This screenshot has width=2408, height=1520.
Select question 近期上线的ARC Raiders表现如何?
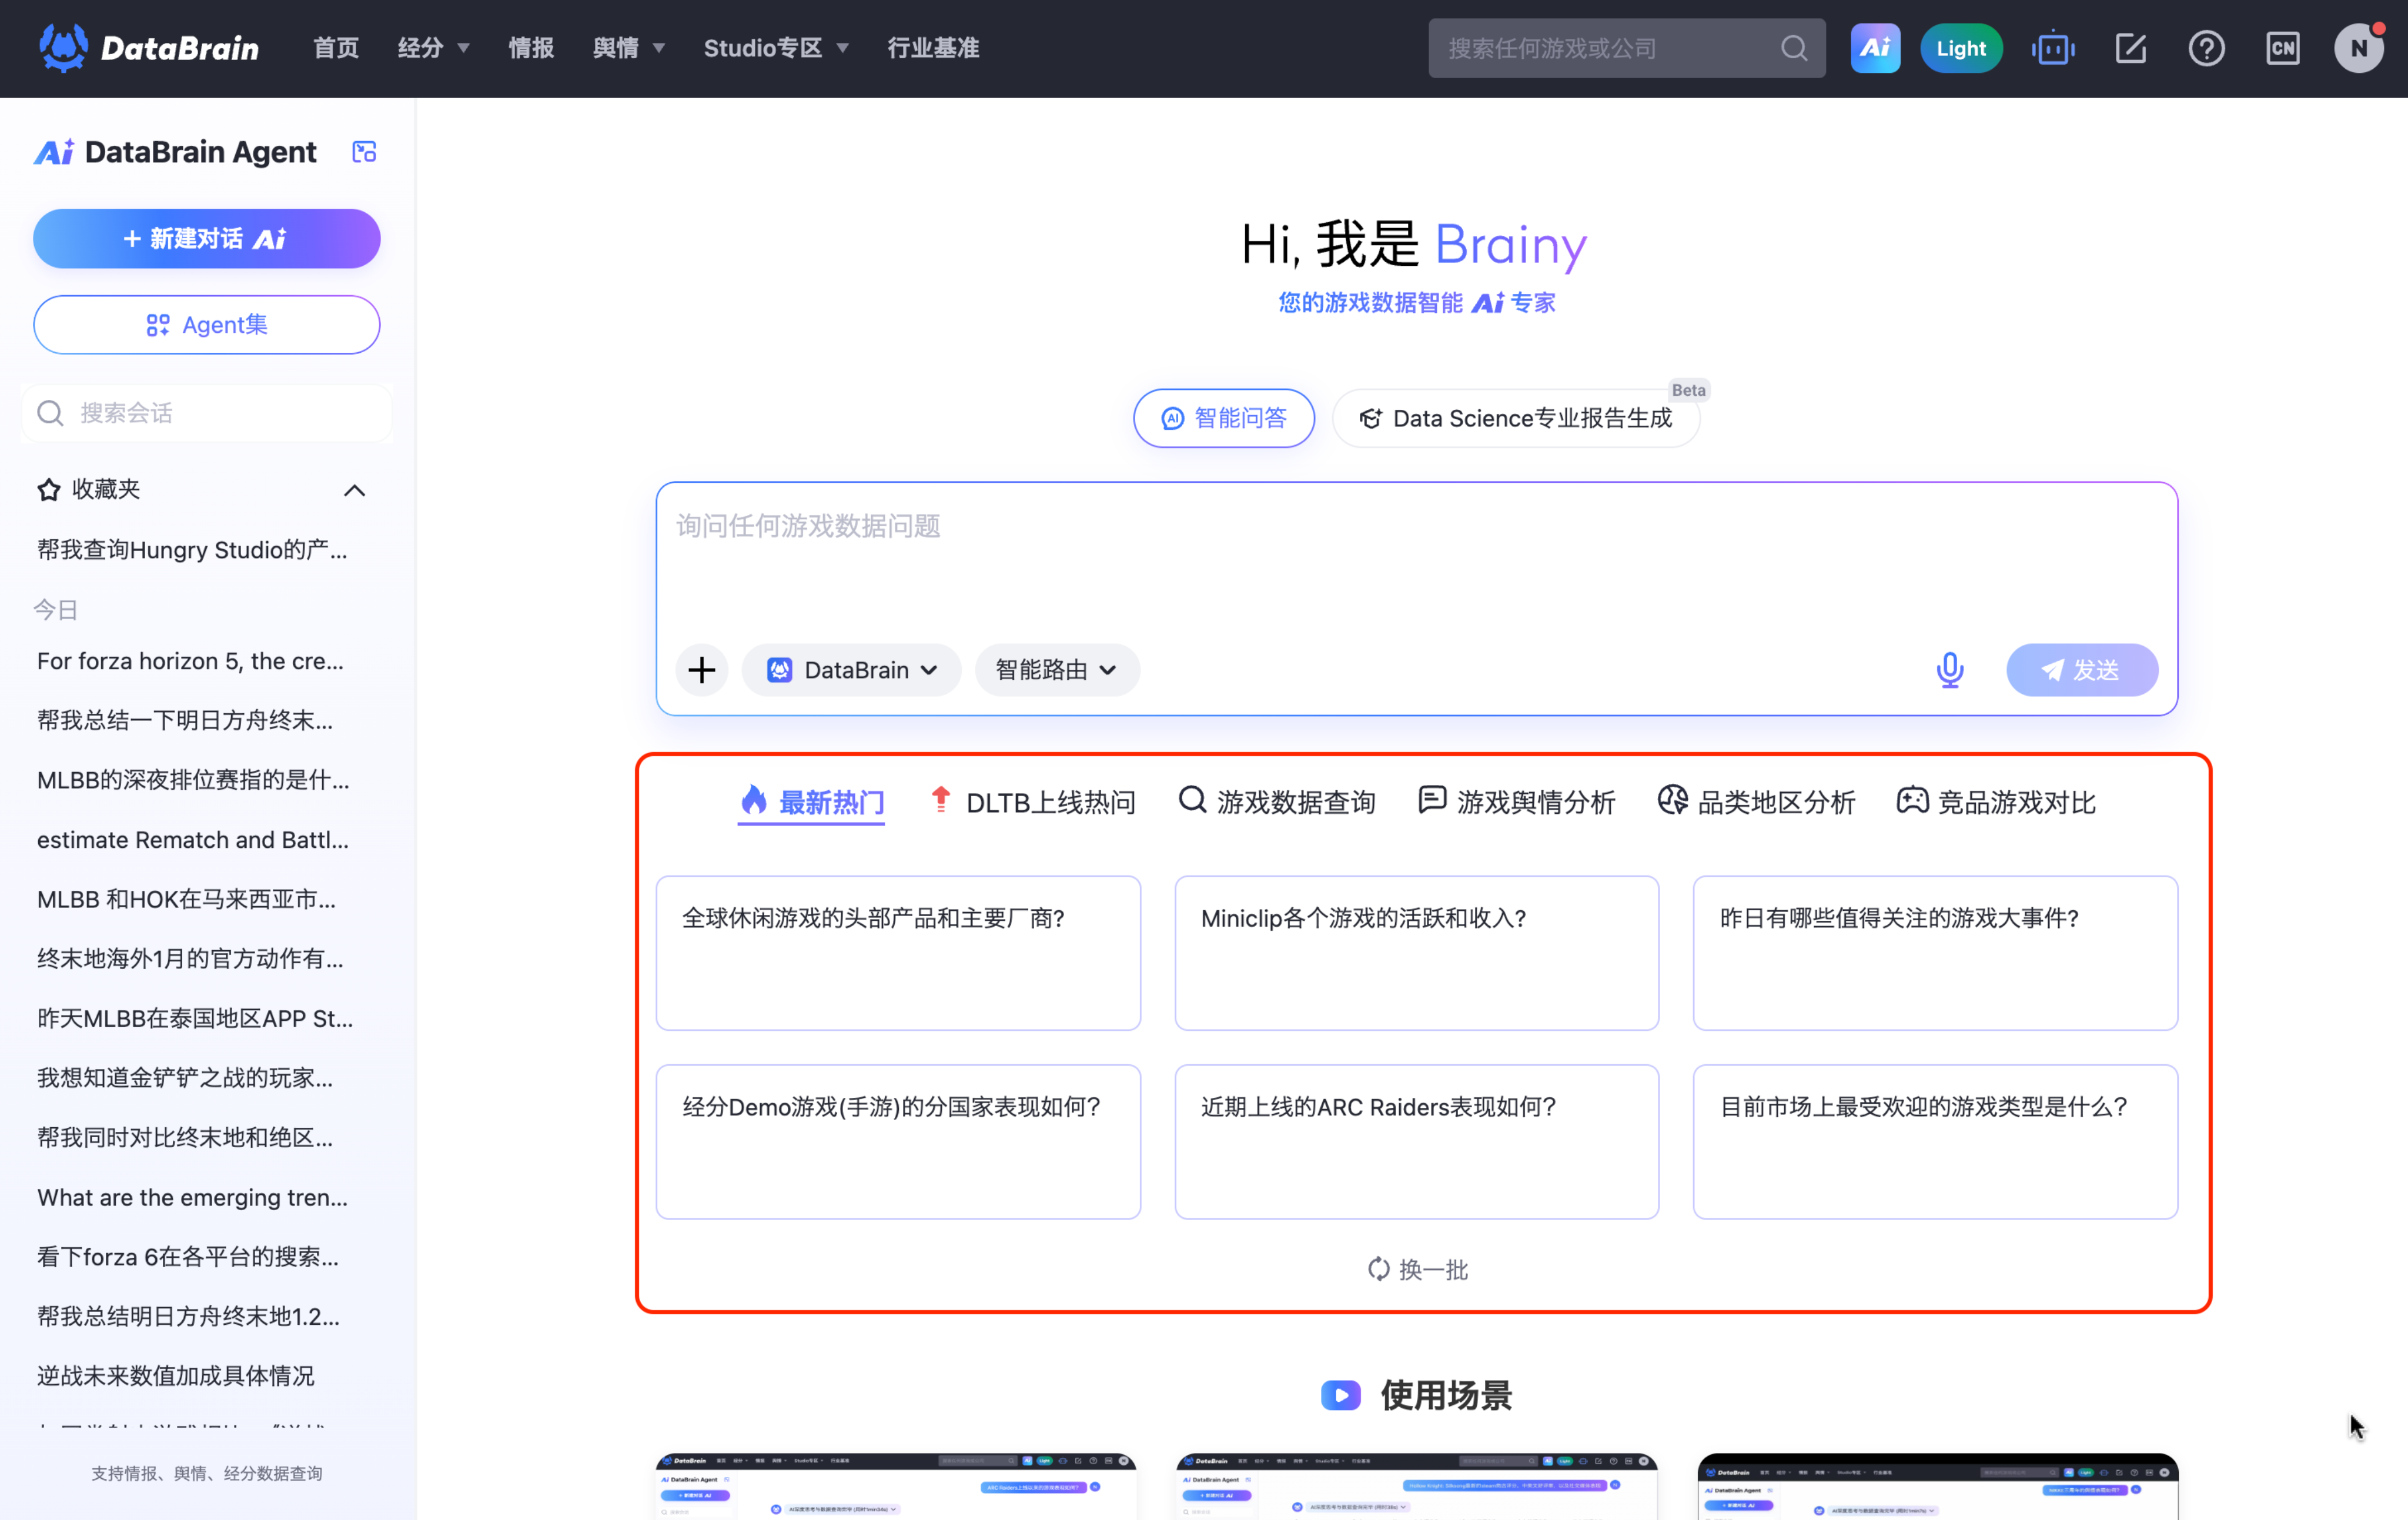point(1416,1142)
